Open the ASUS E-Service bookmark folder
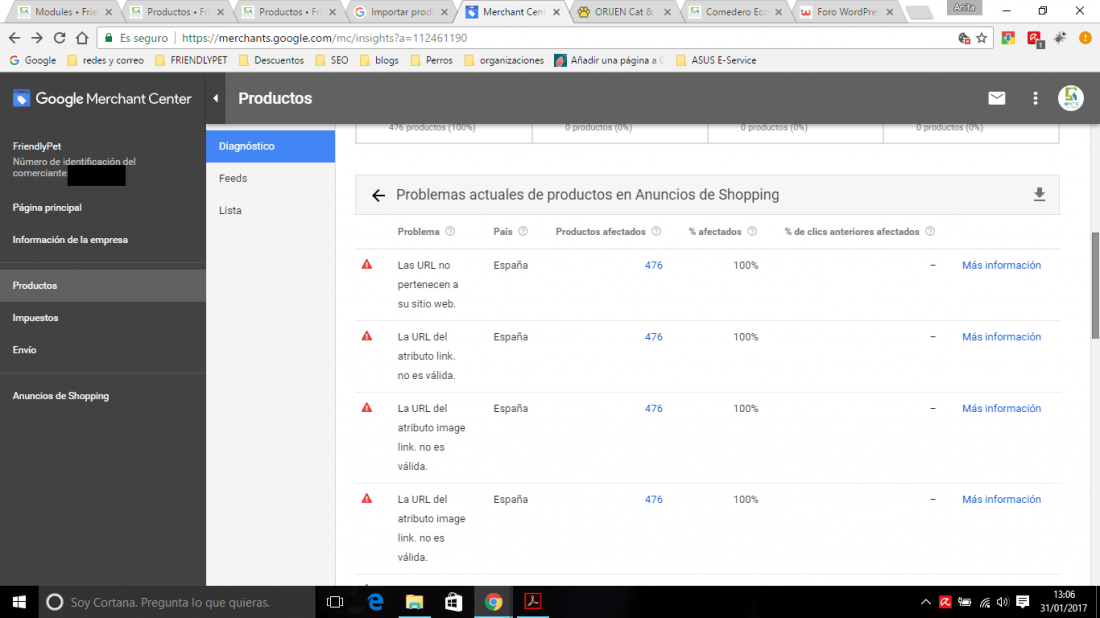The image size is (1100, 618). [716, 60]
